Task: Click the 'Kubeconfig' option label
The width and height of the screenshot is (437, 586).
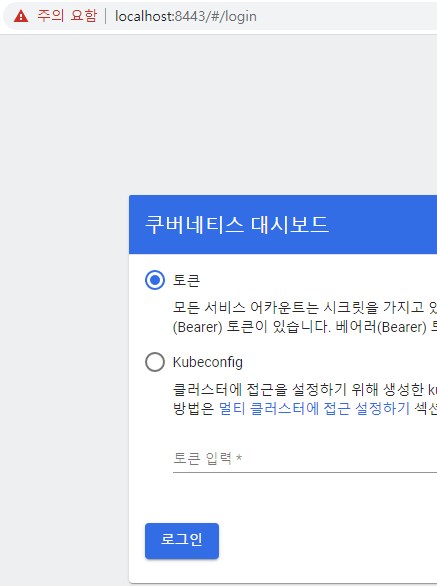Action: [208, 362]
